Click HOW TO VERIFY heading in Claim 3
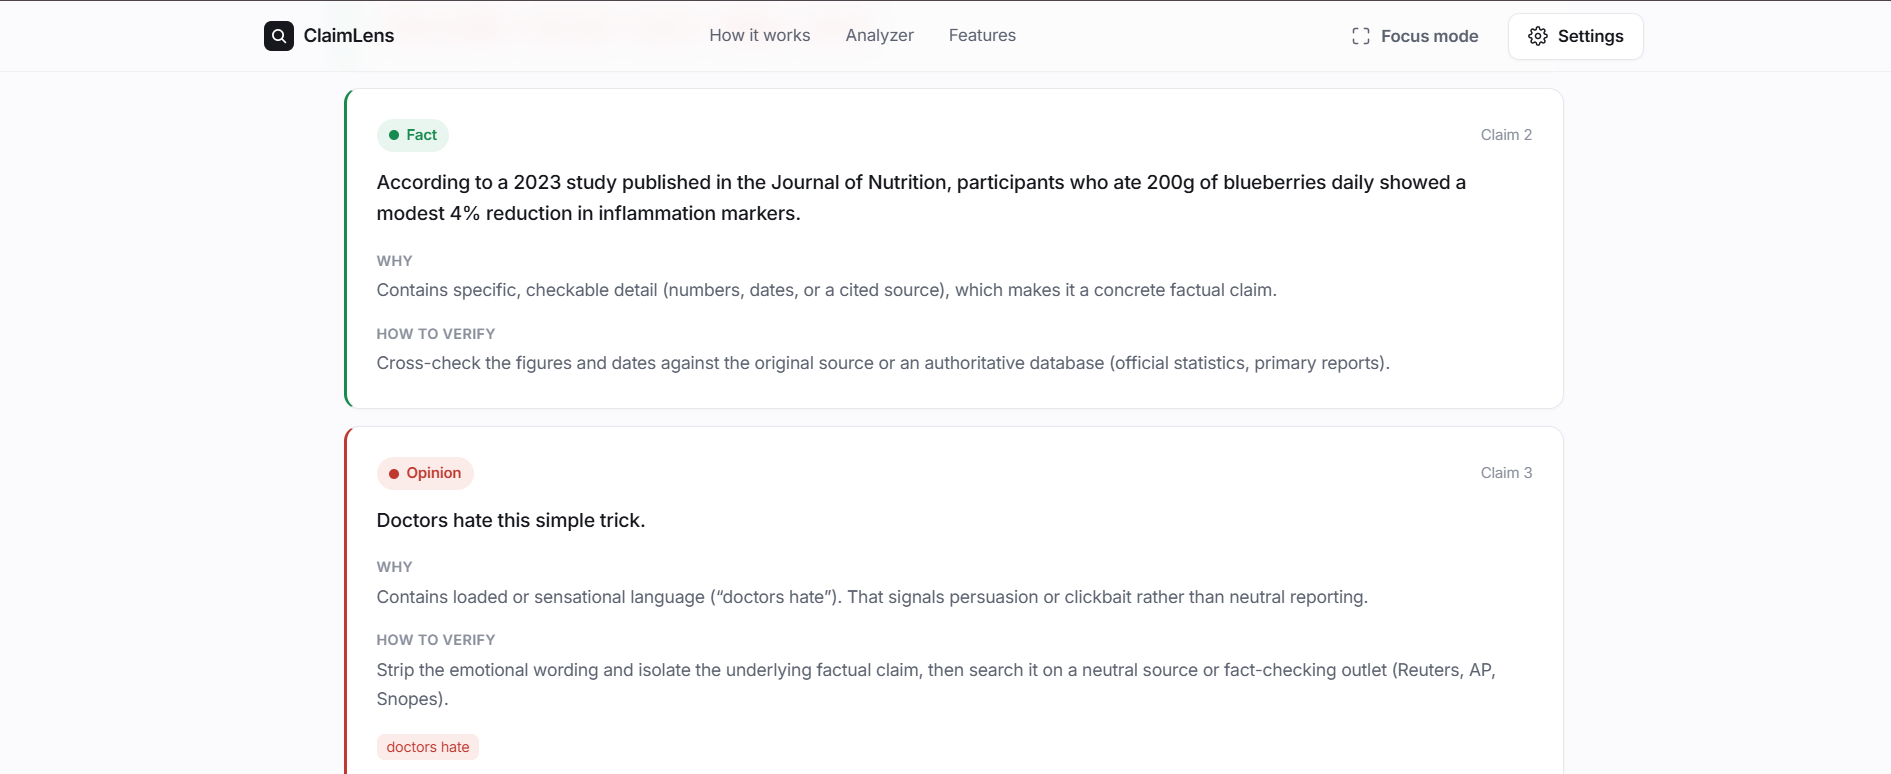 pos(436,640)
